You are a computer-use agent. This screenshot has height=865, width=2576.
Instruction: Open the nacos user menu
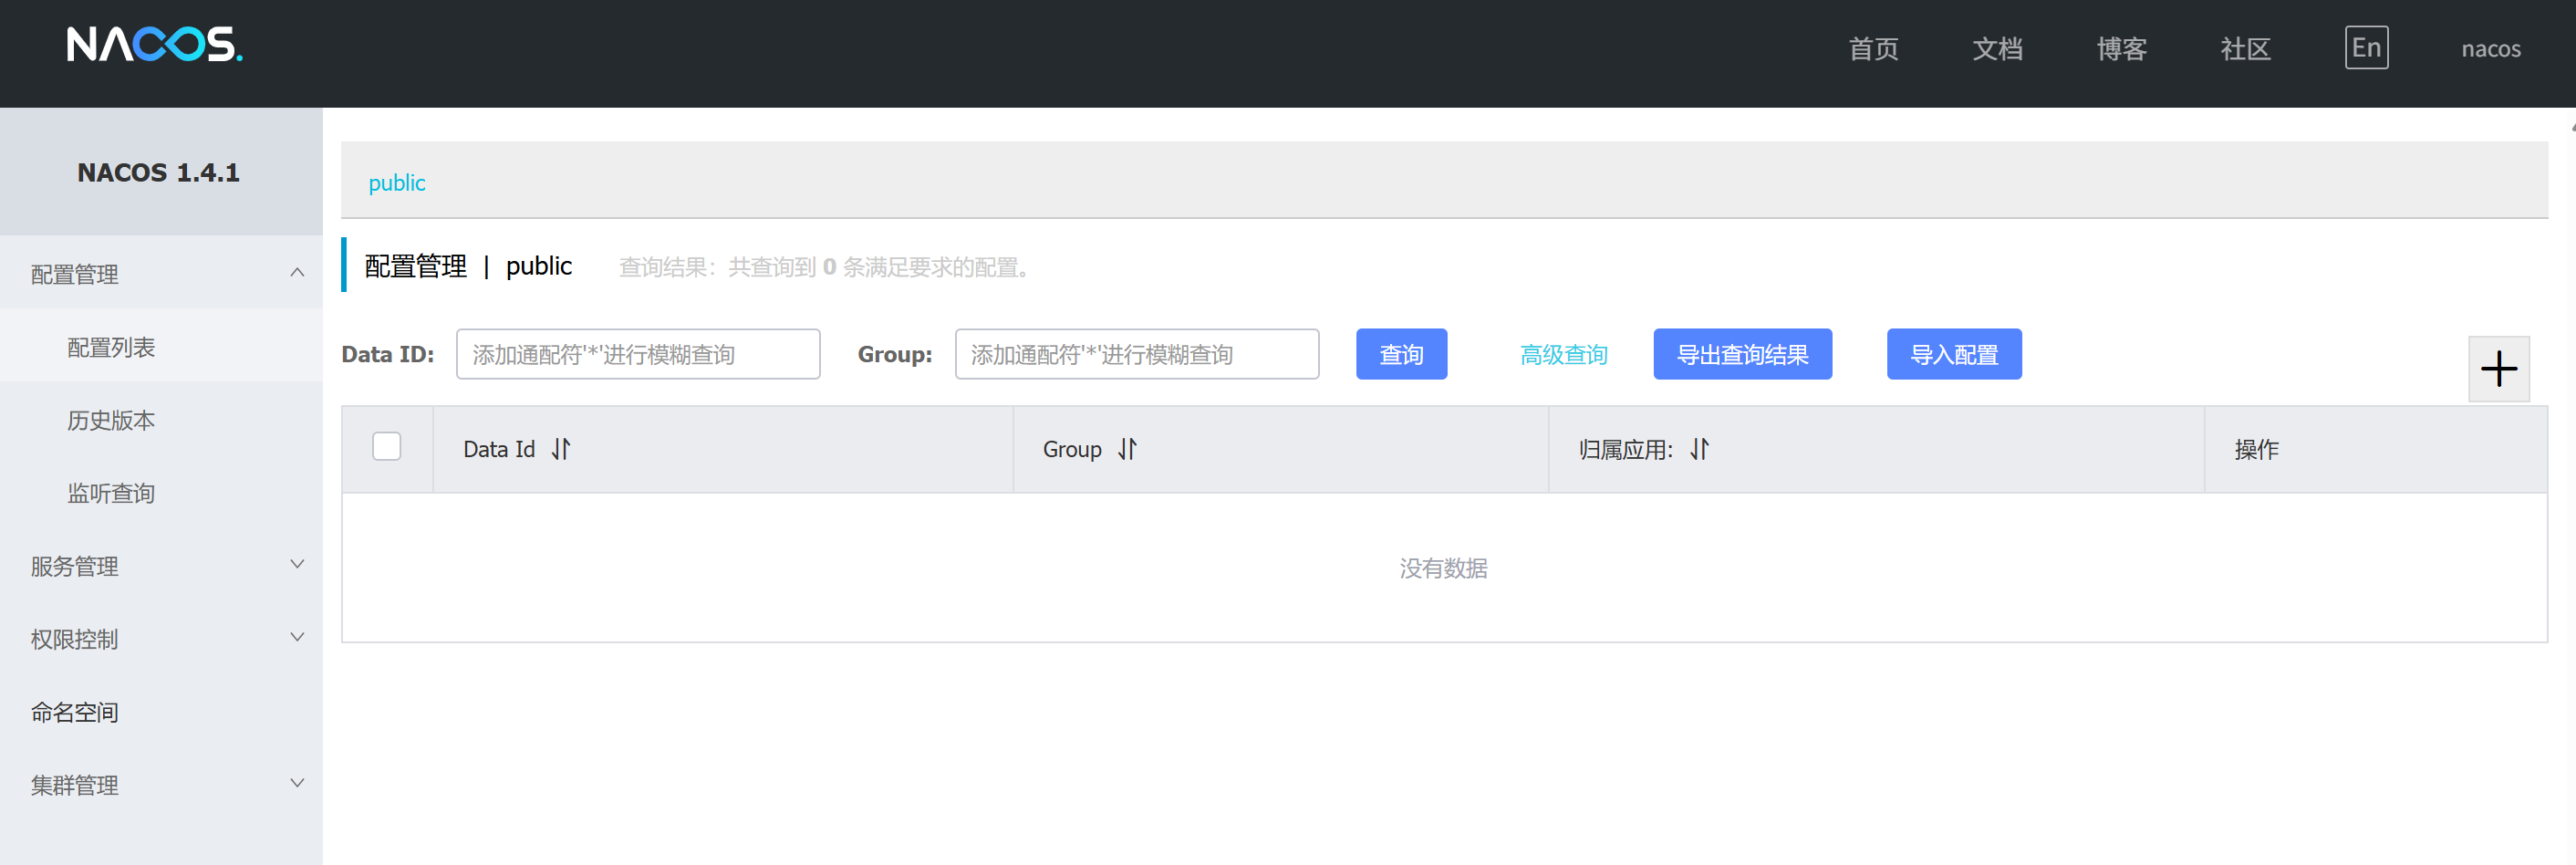pyautogui.click(x=2490, y=48)
